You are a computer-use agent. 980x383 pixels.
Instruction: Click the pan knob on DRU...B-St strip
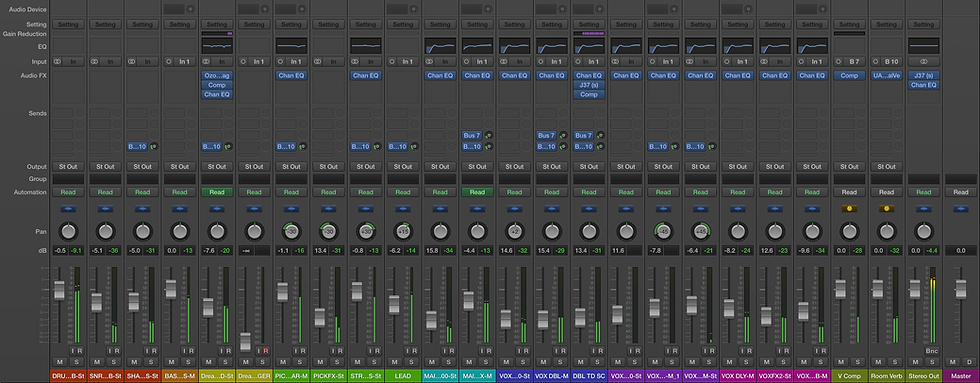pyautogui.click(x=68, y=232)
